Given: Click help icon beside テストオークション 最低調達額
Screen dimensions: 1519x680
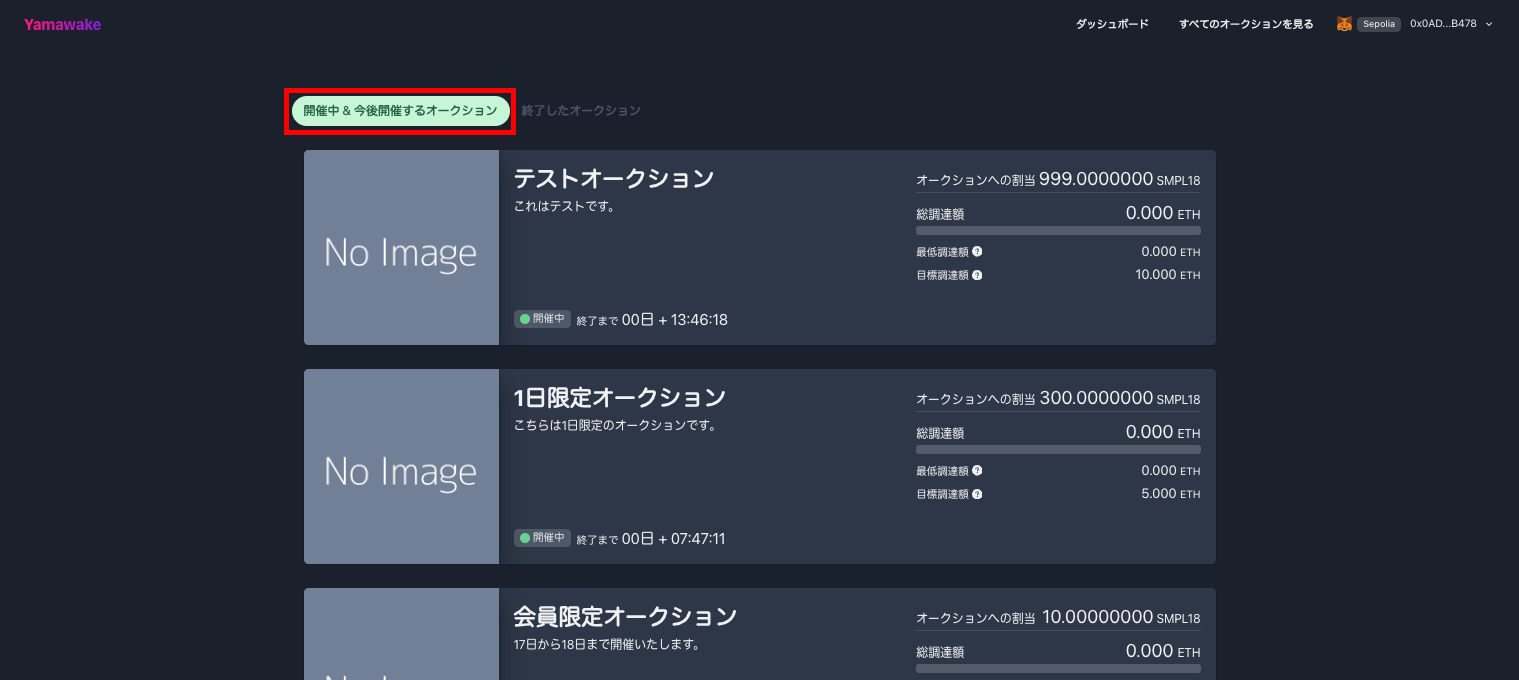Looking at the screenshot, I should coord(977,252).
